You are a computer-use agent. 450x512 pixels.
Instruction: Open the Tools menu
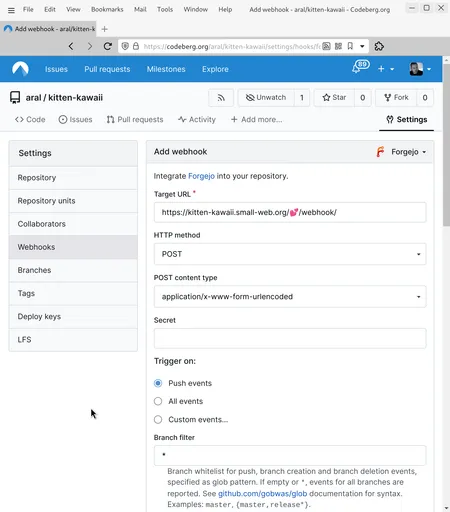[165, 9]
